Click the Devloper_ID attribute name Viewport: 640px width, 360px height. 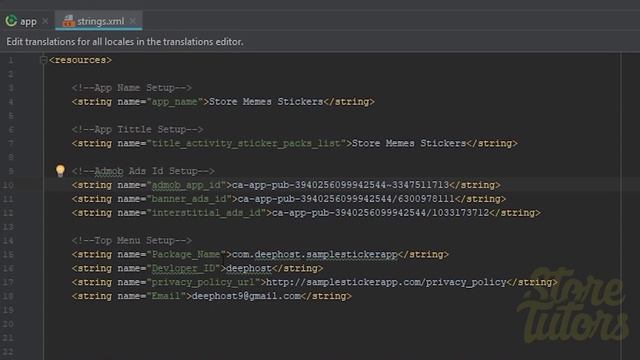pos(183,268)
